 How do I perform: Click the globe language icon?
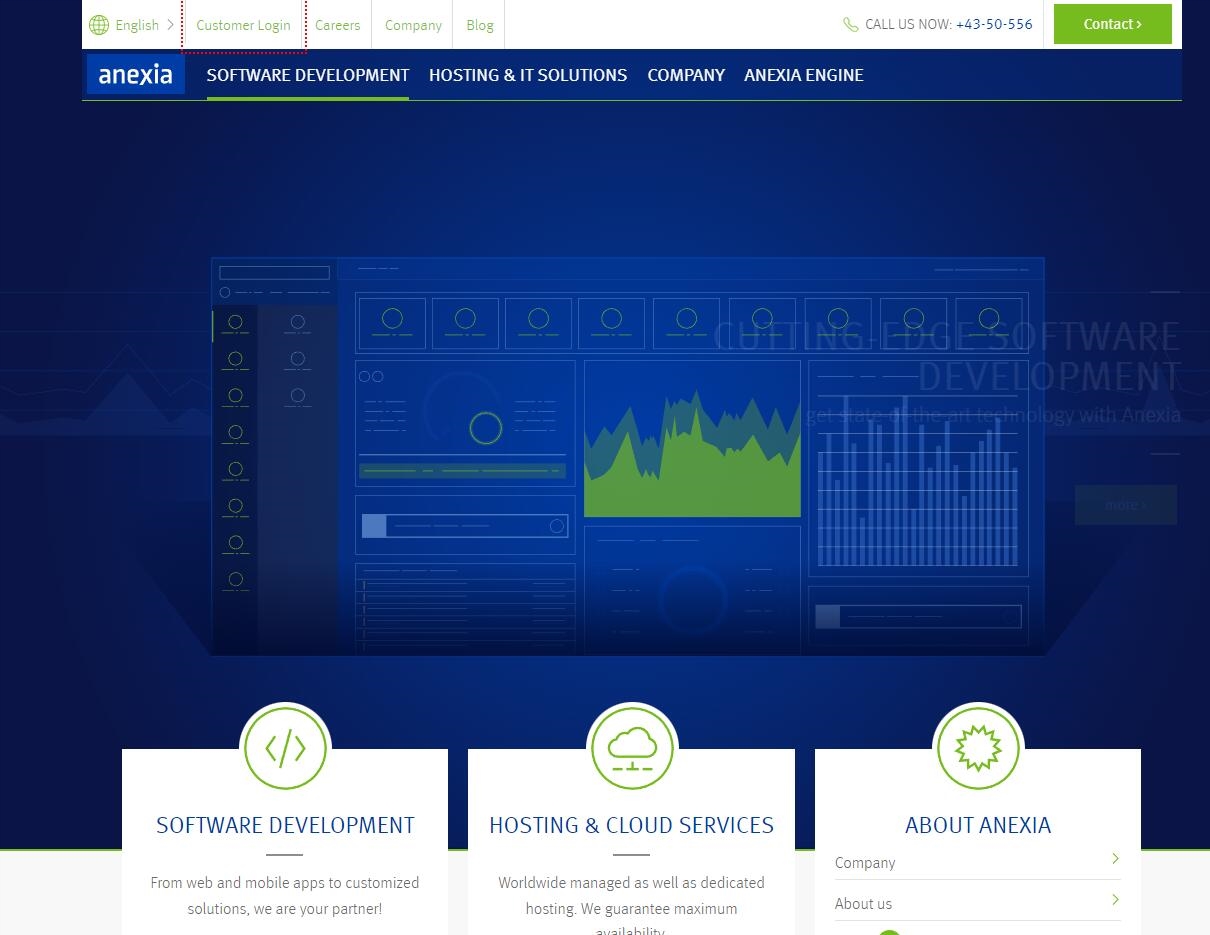click(99, 25)
